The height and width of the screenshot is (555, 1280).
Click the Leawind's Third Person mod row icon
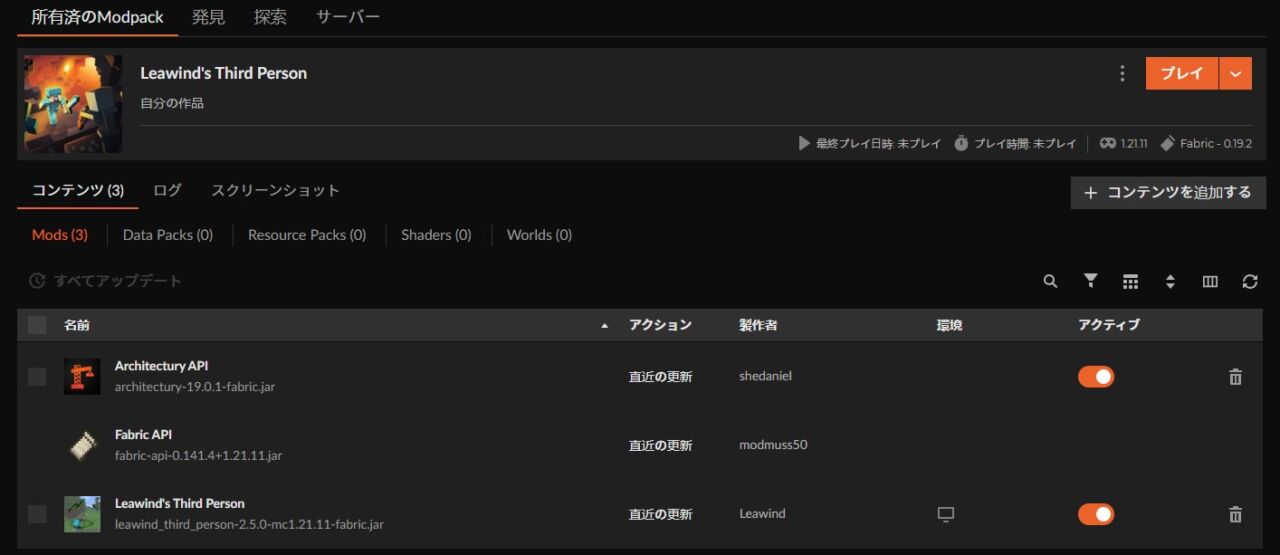82,514
